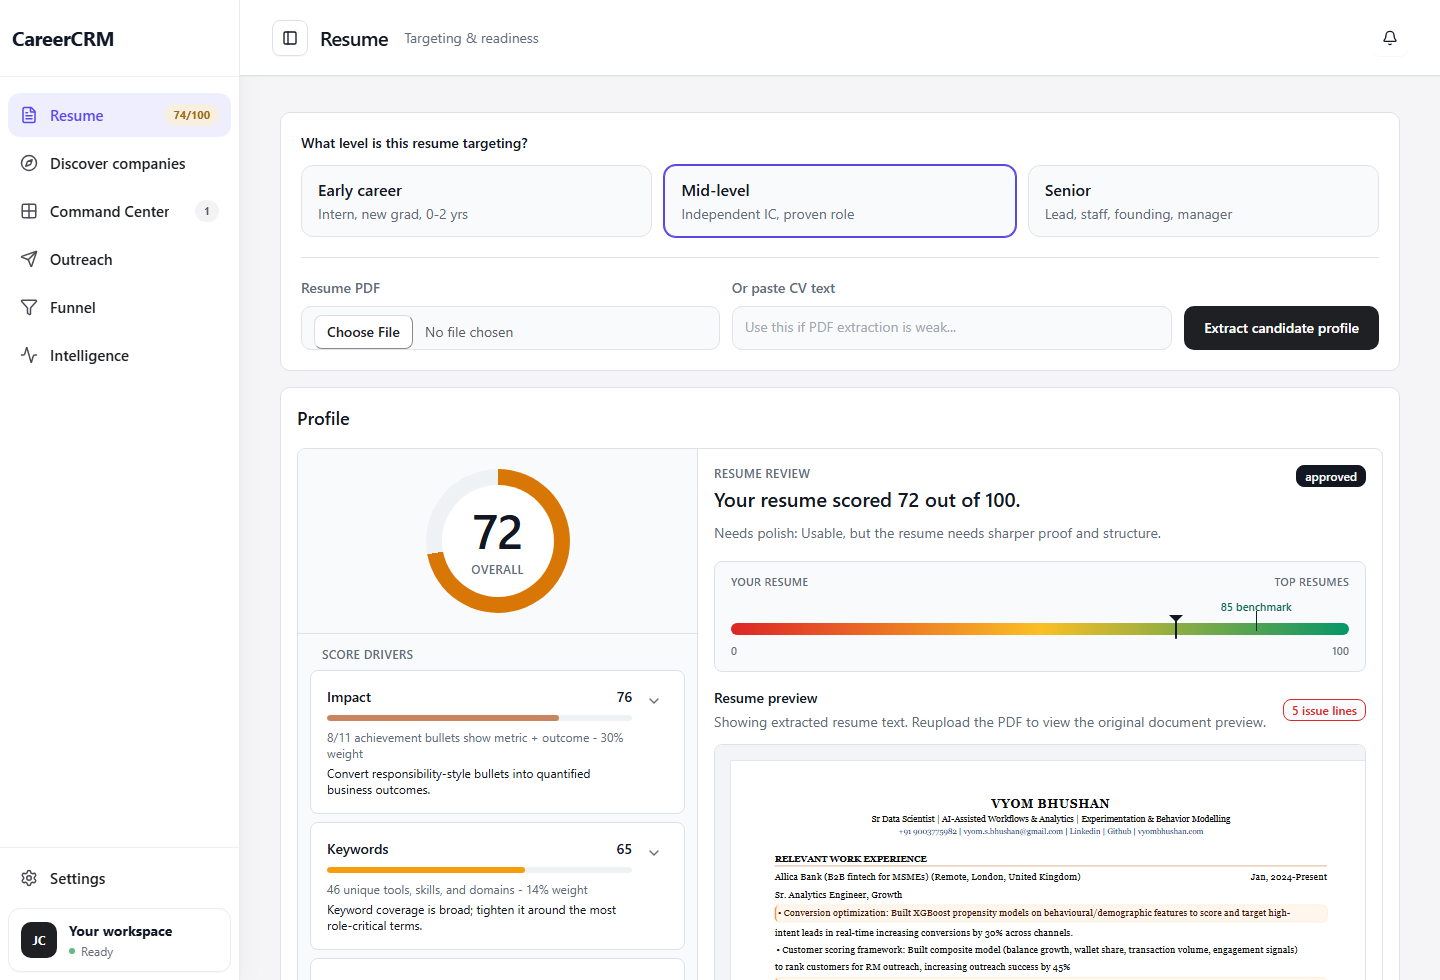Click the Impact score progress bar
The image size is (1440, 980).
(x=479, y=718)
